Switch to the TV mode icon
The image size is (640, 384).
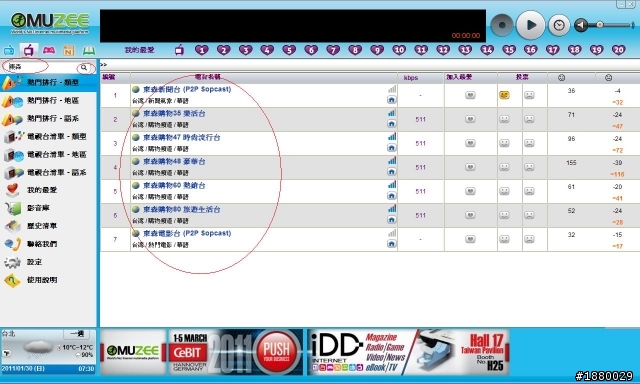(x=29, y=51)
